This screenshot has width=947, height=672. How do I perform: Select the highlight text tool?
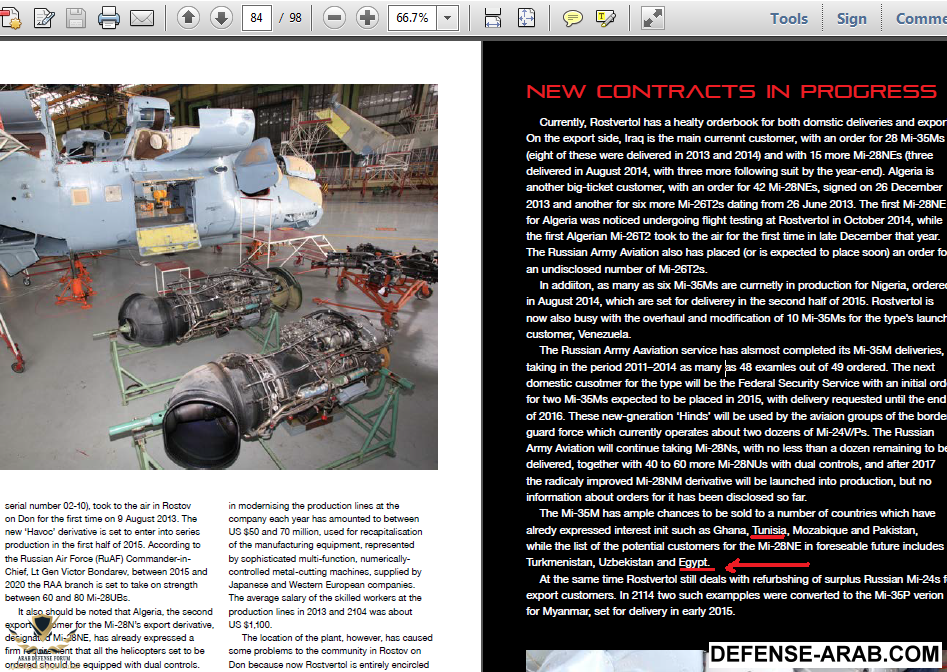pos(604,18)
